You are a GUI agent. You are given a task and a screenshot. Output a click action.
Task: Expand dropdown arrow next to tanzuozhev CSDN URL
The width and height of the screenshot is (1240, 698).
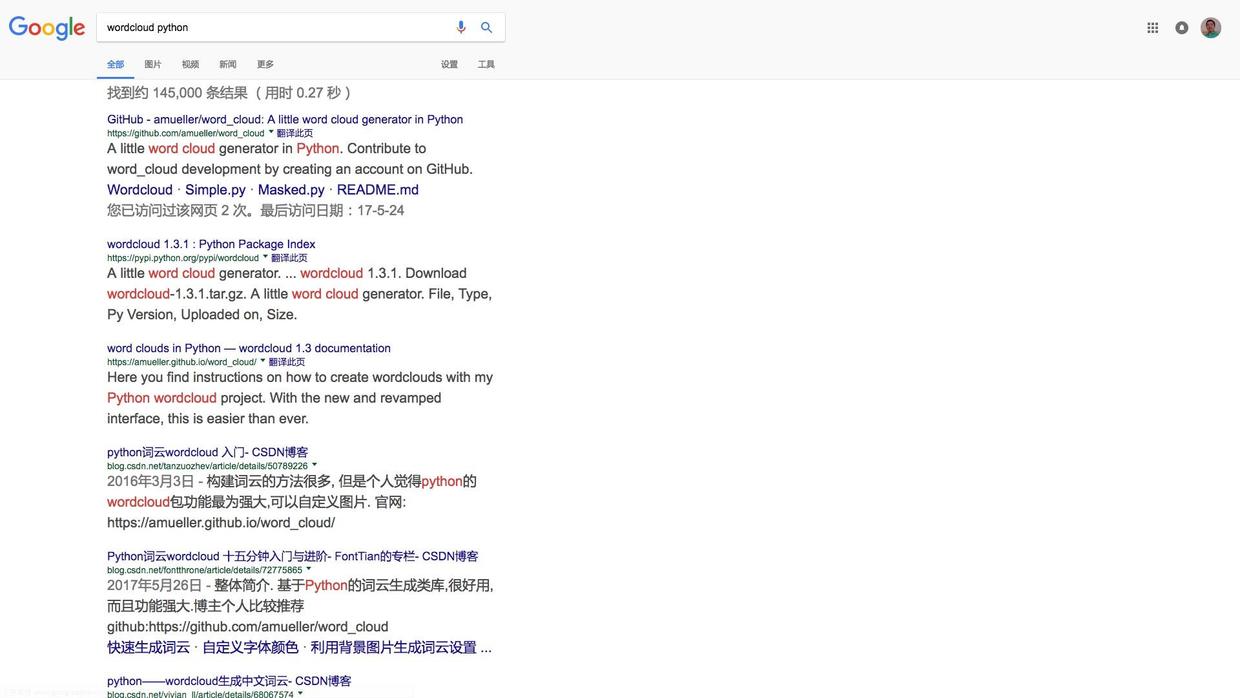pos(314,465)
